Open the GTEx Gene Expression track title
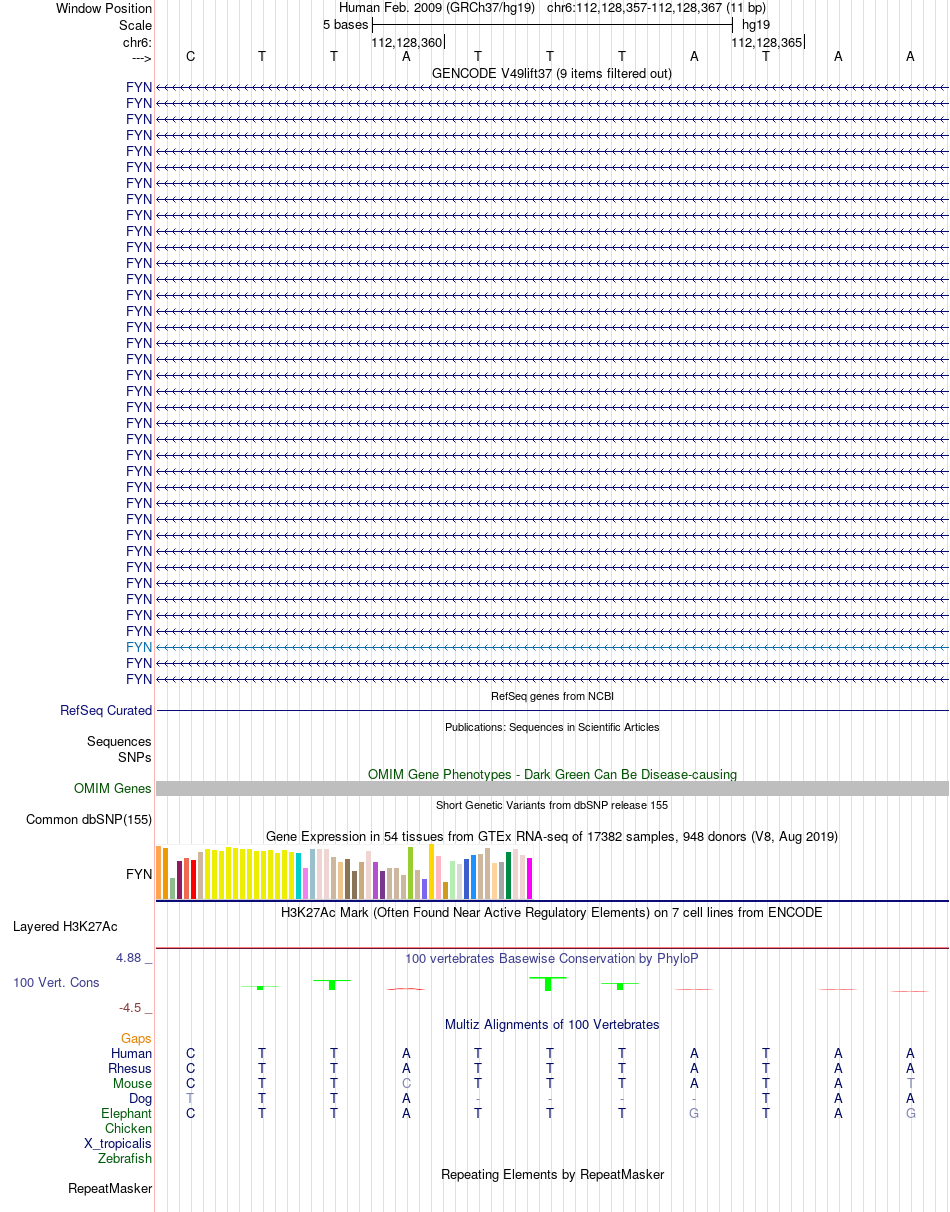Screen dimensions: 950x1212 [552, 836]
